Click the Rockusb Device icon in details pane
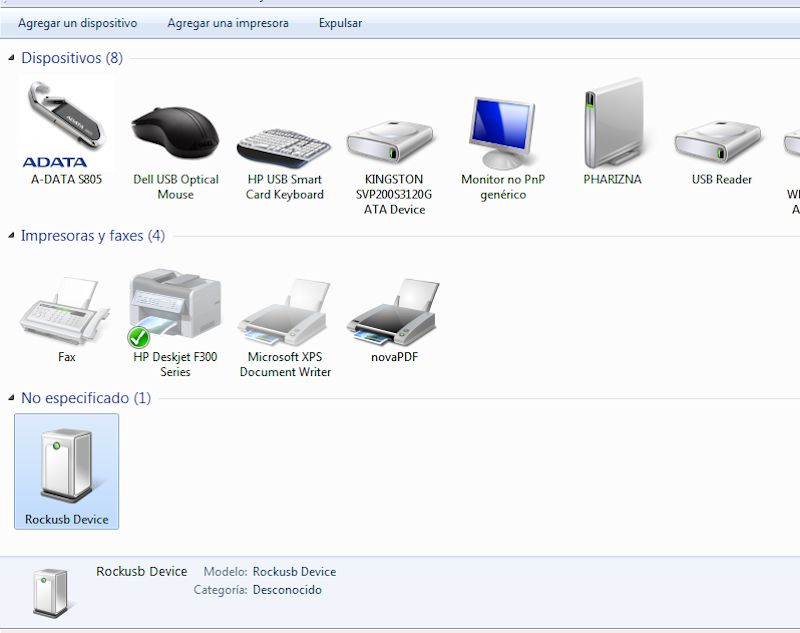 tap(51, 593)
